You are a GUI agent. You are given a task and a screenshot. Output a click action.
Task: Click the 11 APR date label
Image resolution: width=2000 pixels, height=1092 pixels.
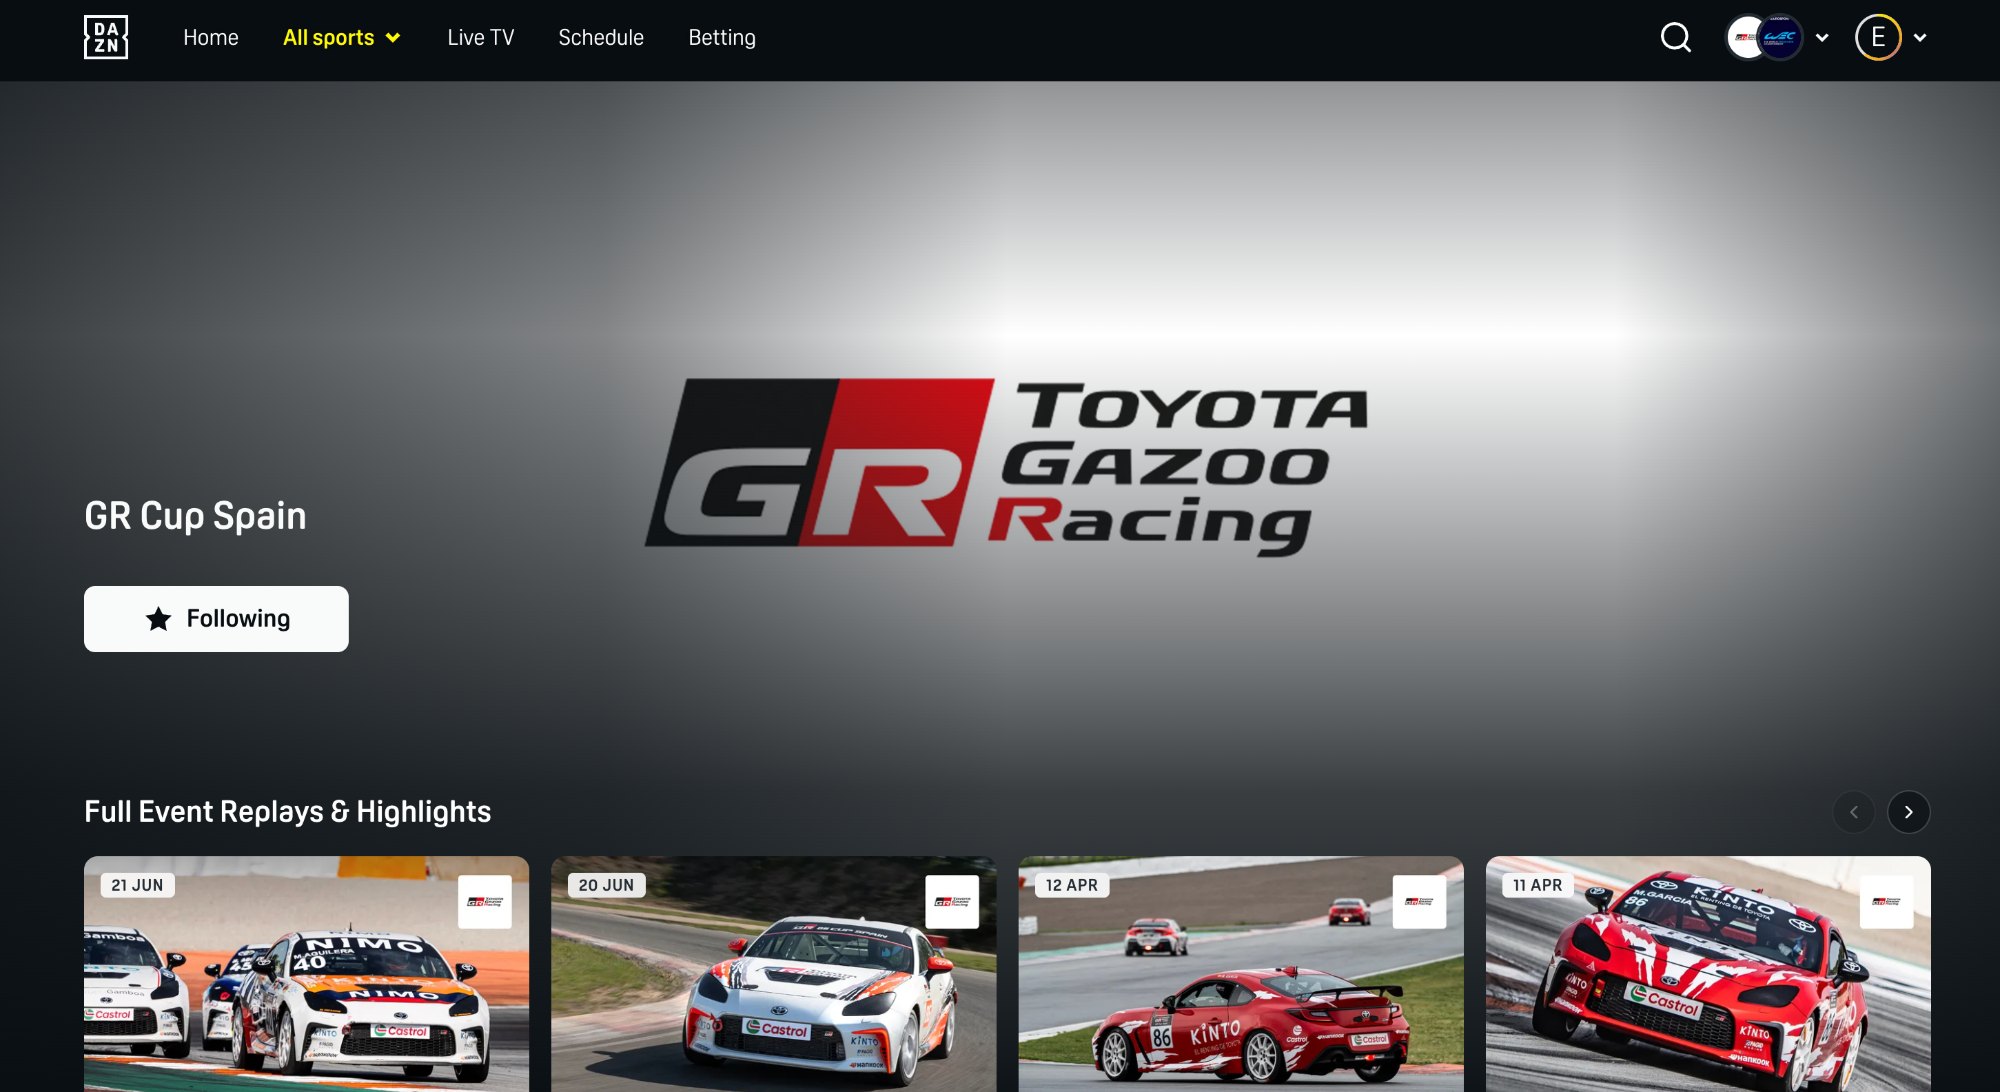(1538, 885)
